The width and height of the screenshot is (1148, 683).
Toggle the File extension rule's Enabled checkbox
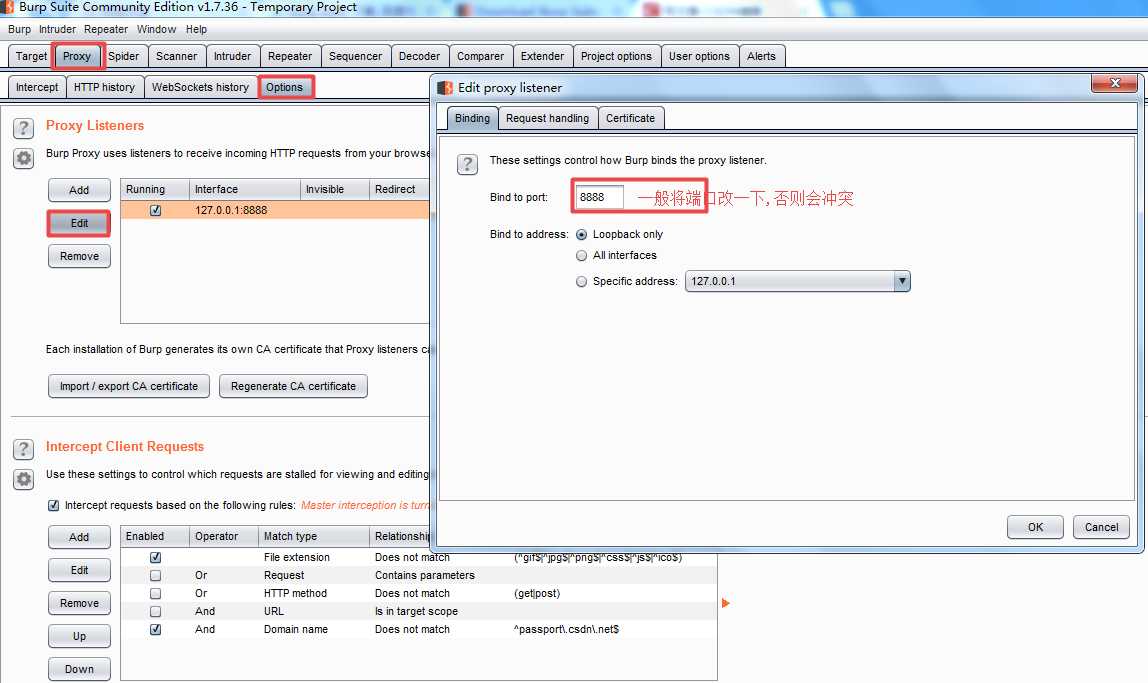[155, 557]
